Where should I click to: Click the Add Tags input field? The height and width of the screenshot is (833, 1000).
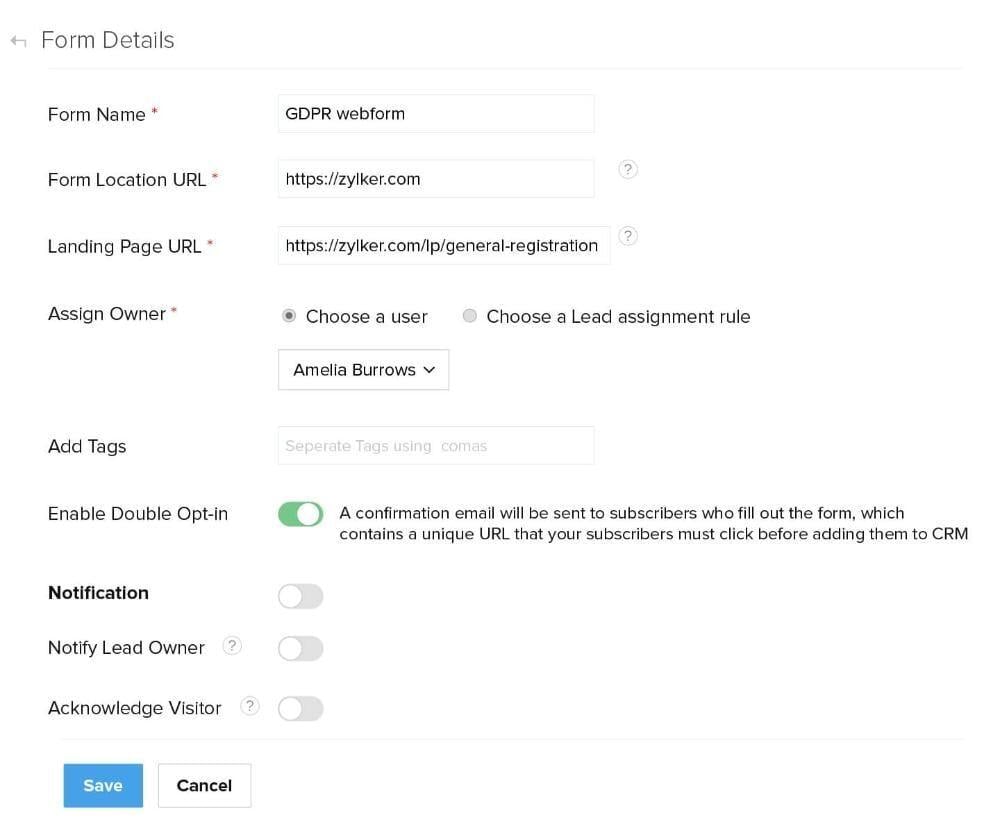pyautogui.click(x=436, y=446)
